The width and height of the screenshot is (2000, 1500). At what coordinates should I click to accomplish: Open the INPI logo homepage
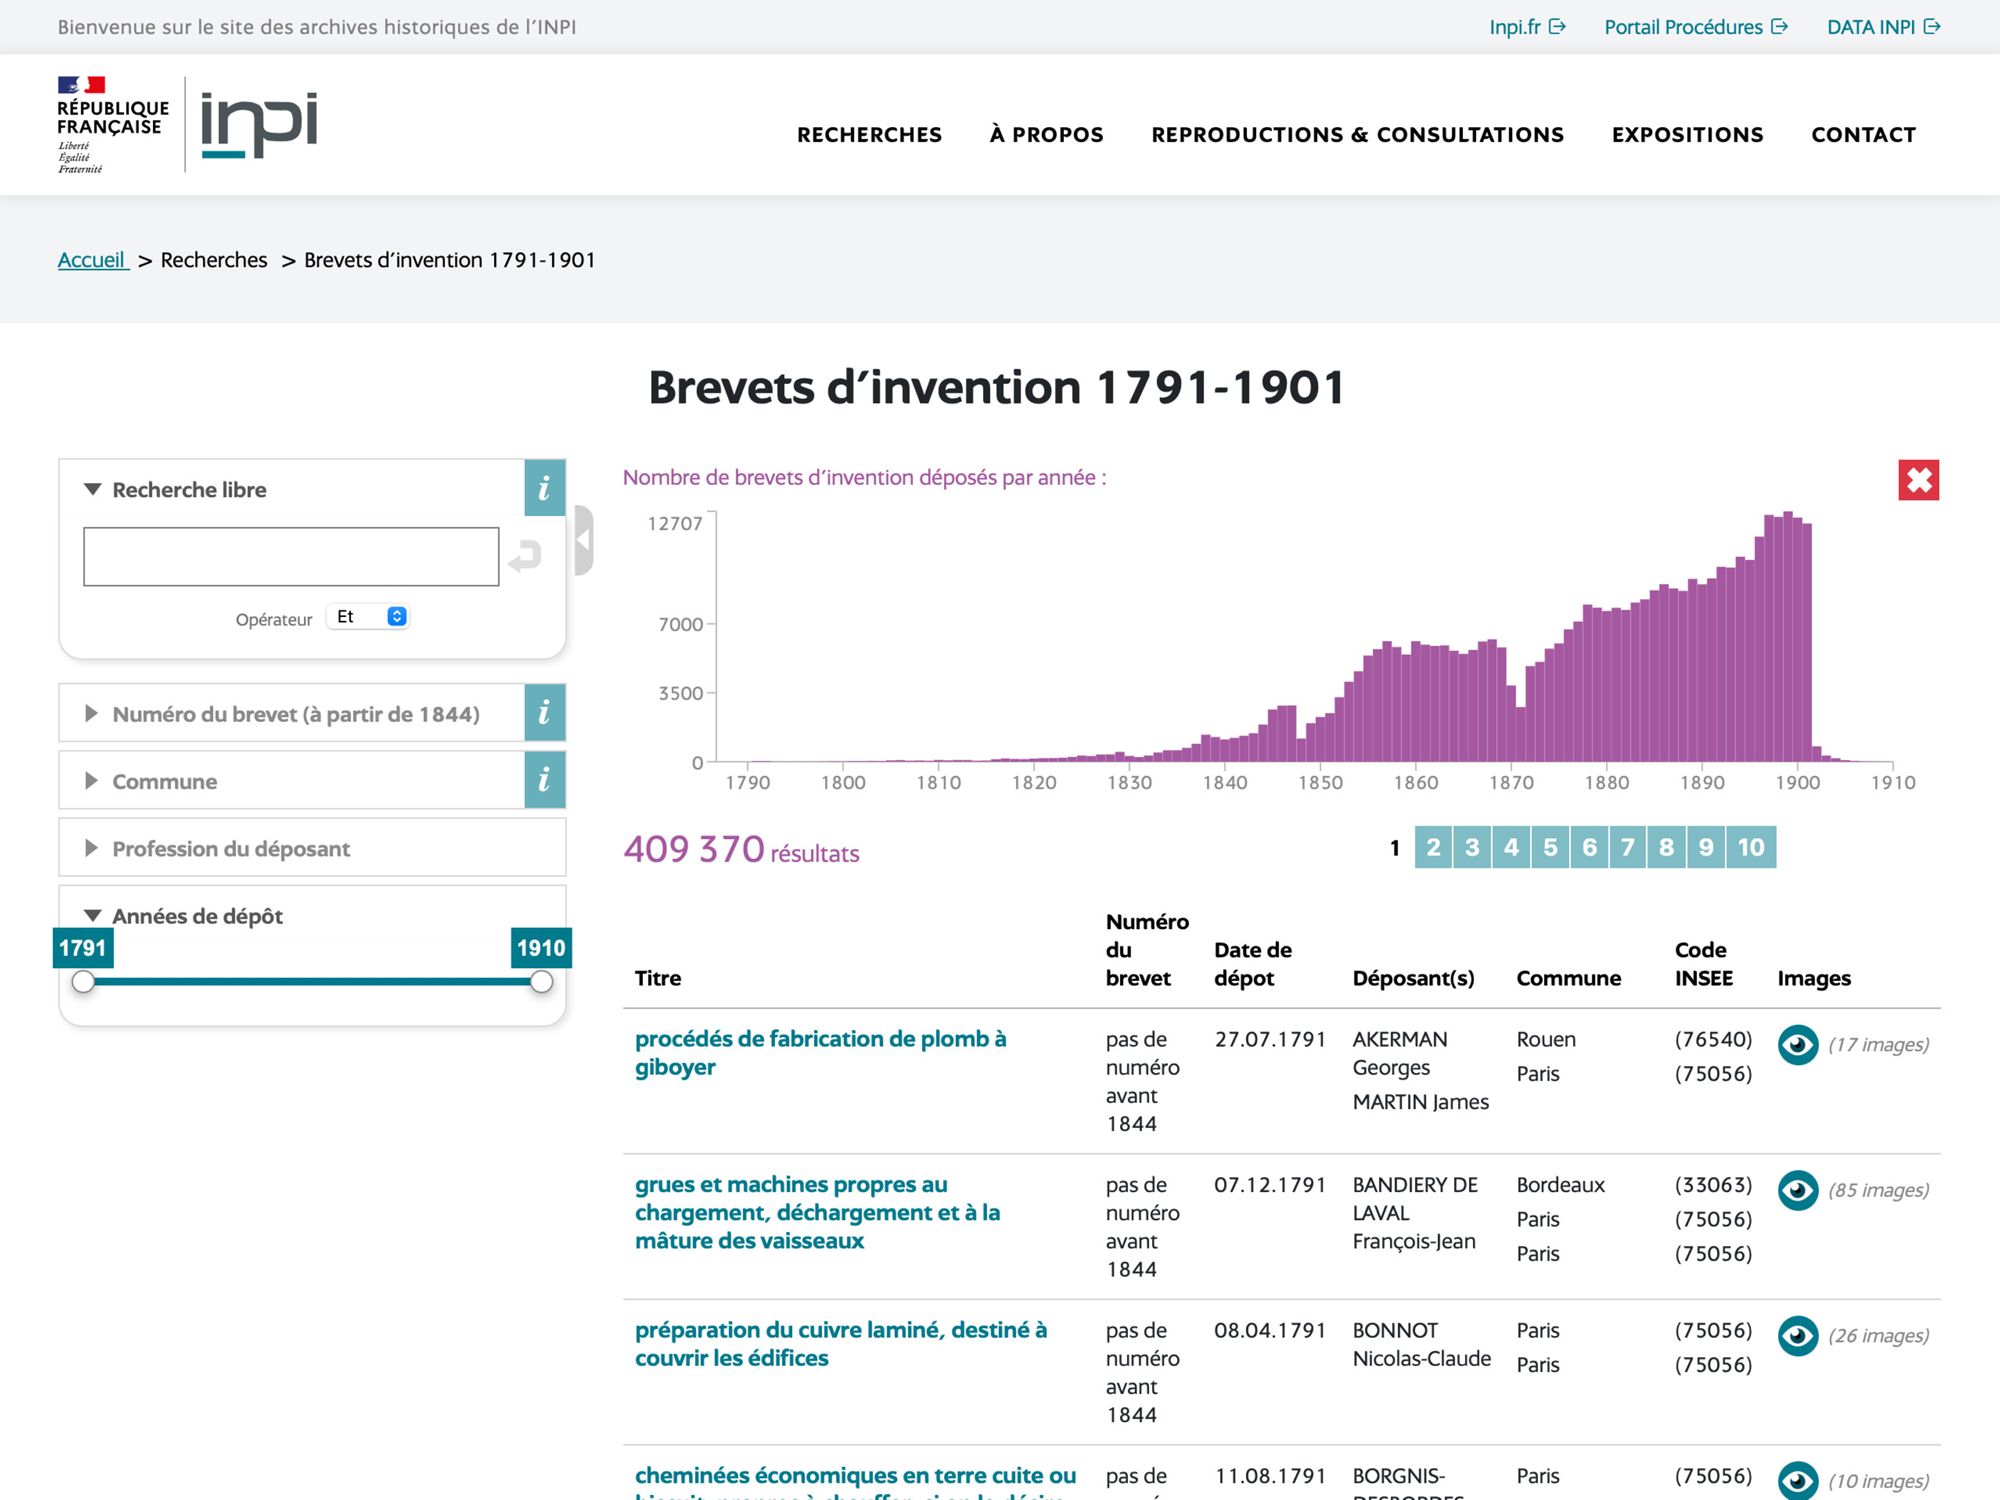(259, 125)
